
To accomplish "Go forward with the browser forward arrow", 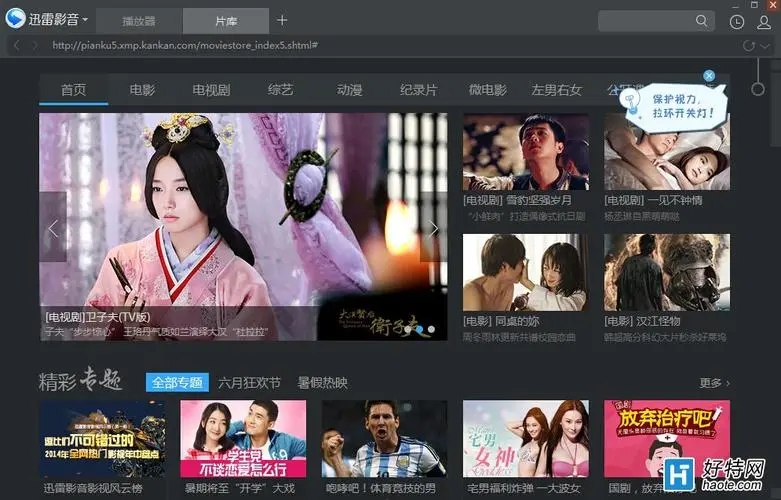I will pos(34,46).
